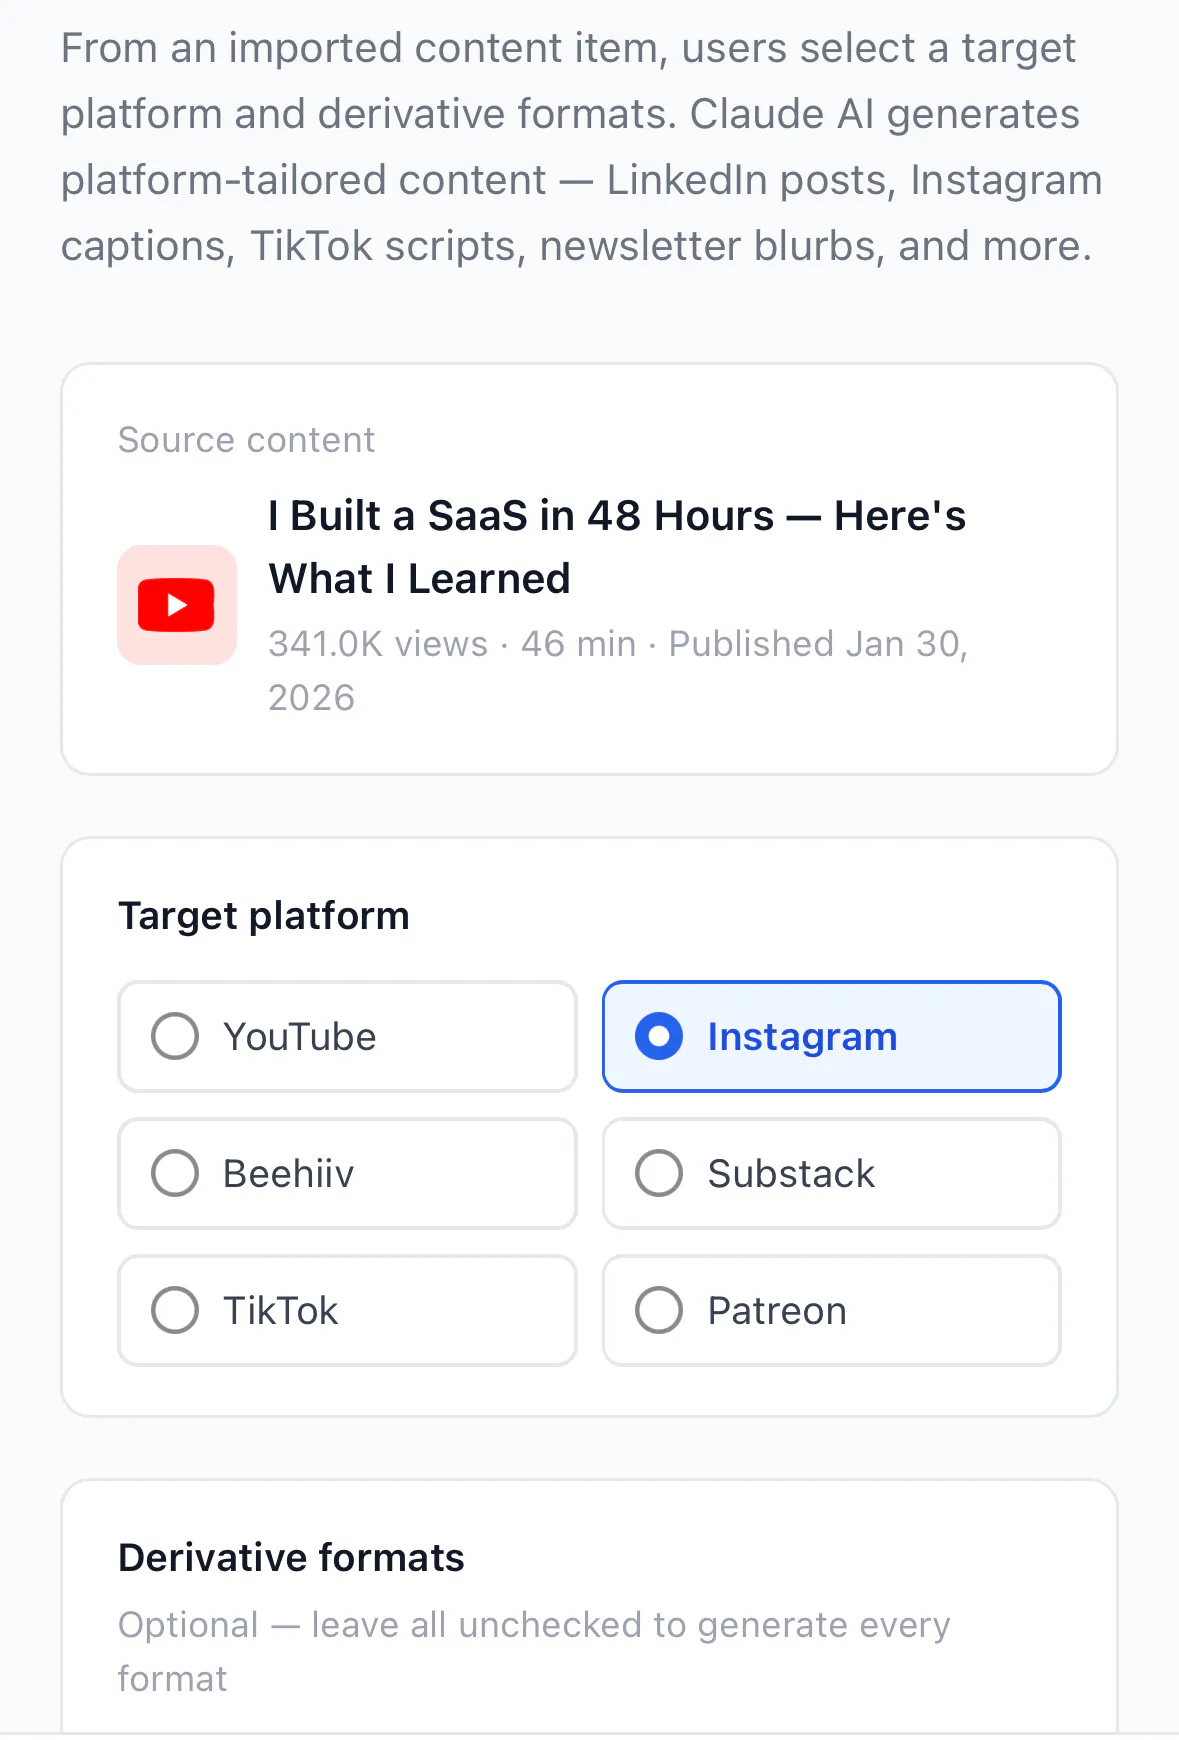Click the 'Target platform' heading
The image size is (1179, 1740).
pyautogui.click(x=264, y=916)
